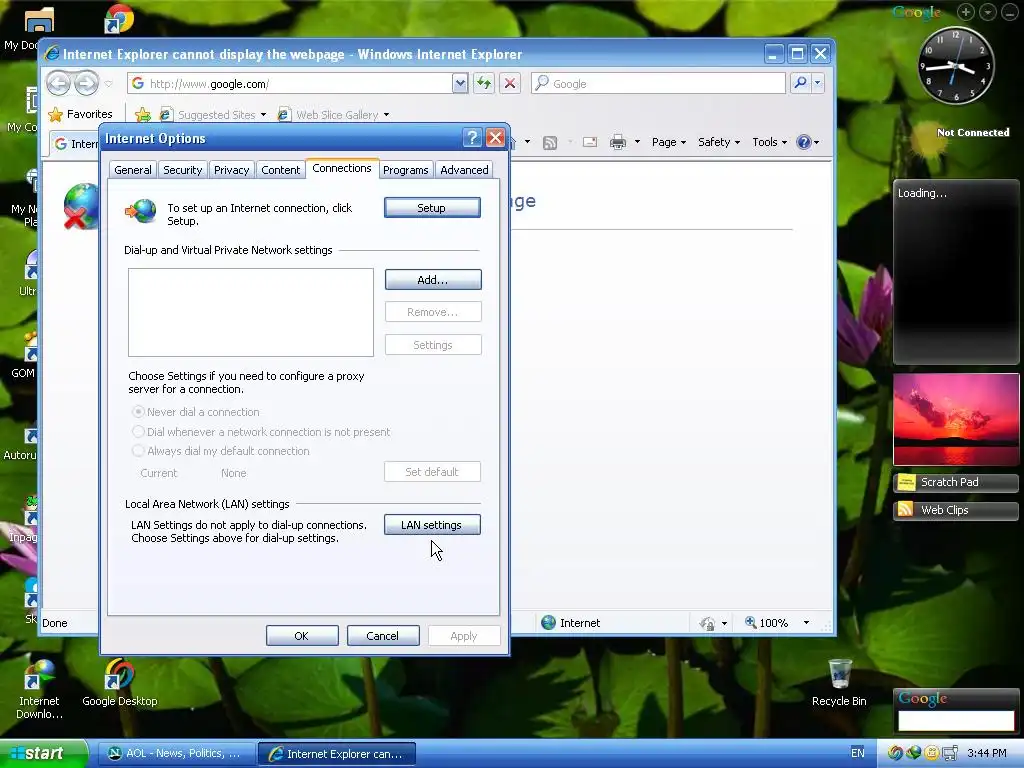Switch to the General tab
This screenshot has height=768, width=1024.
133,170
